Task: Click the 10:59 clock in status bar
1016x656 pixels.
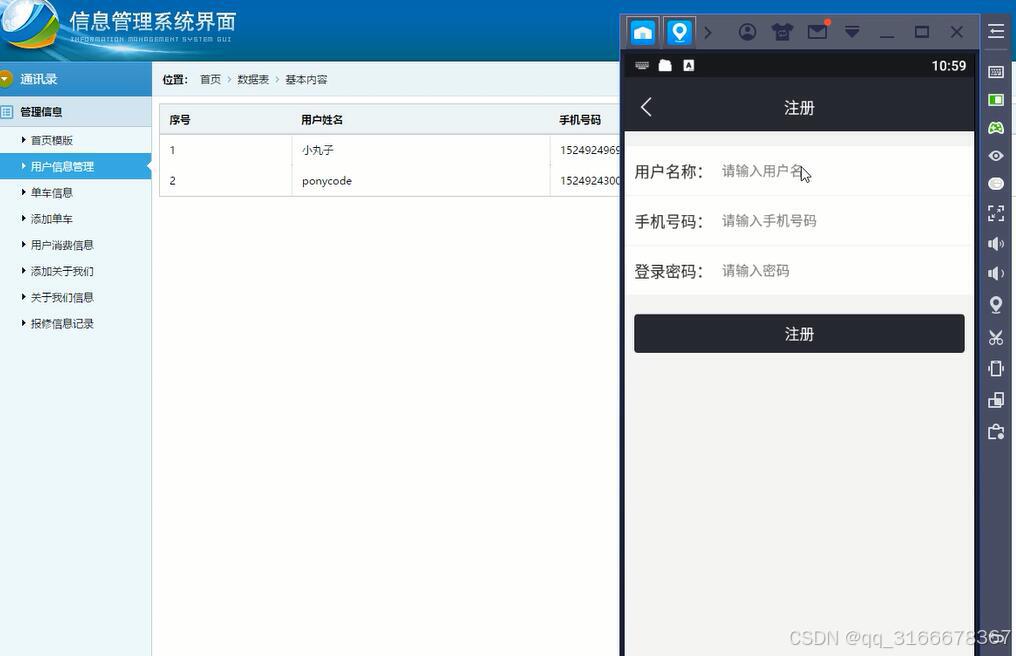Action: (949, 65)
